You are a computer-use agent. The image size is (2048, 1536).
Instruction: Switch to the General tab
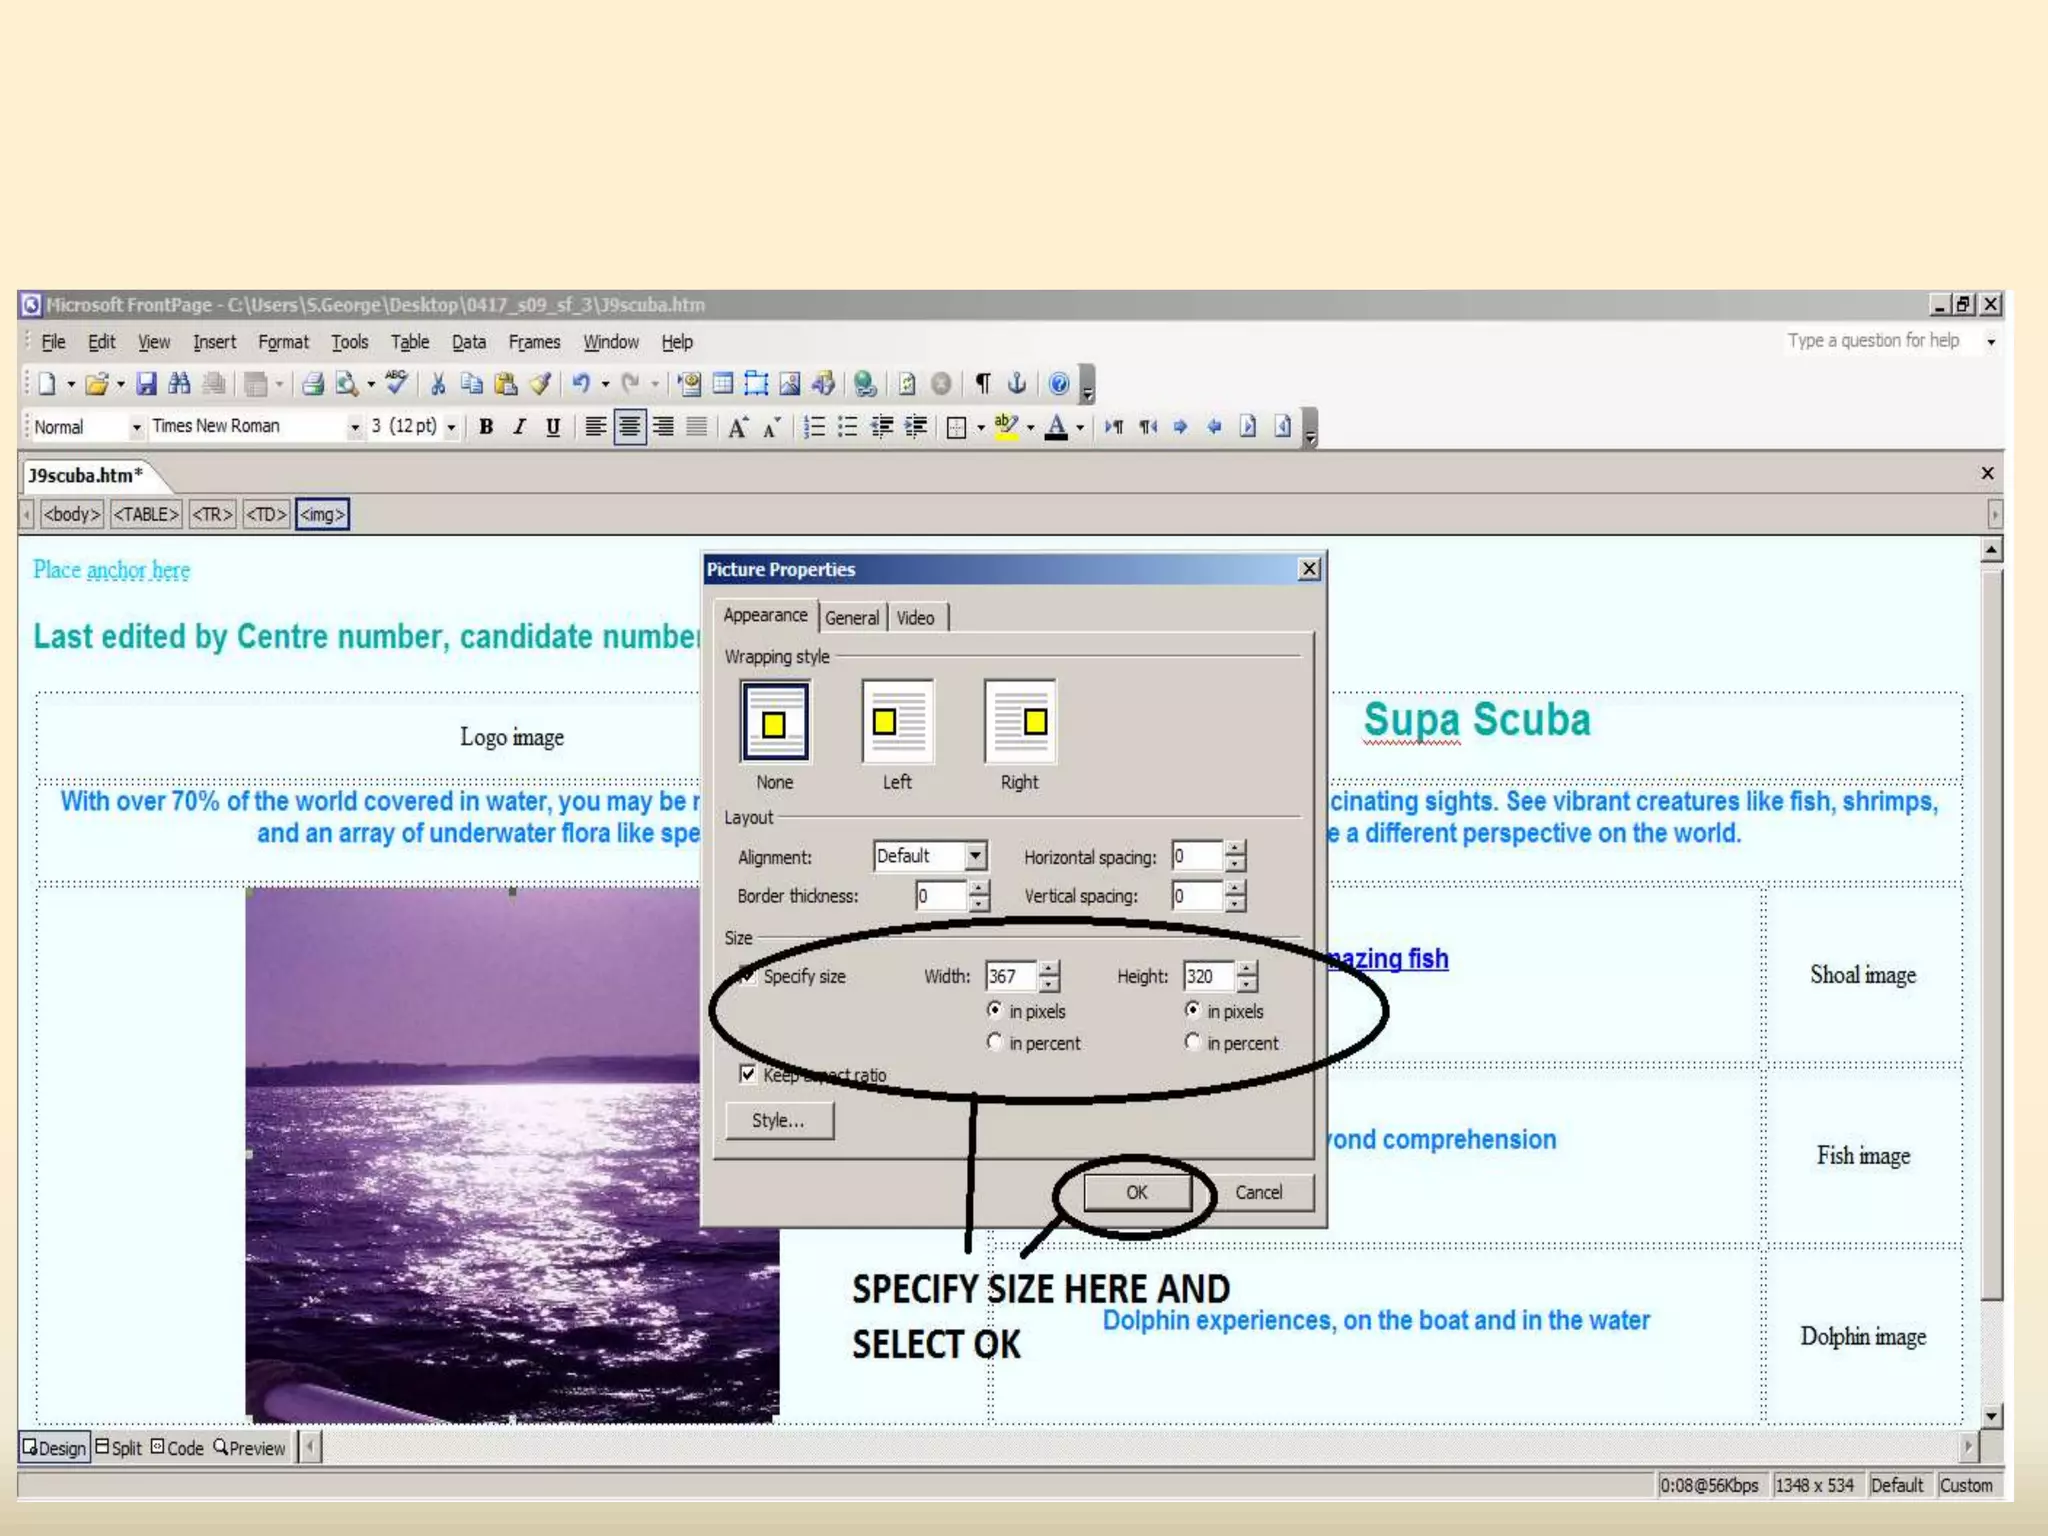click(x=852, y=618)
